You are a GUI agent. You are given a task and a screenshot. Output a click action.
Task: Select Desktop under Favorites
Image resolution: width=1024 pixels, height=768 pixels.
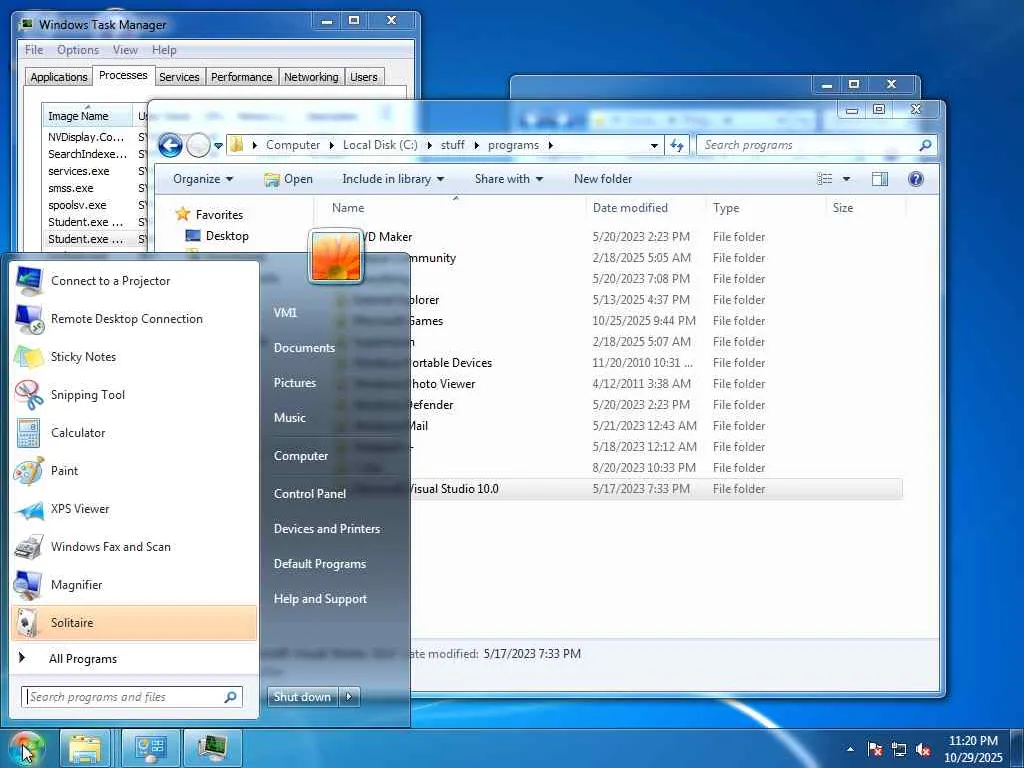(217, 236)
